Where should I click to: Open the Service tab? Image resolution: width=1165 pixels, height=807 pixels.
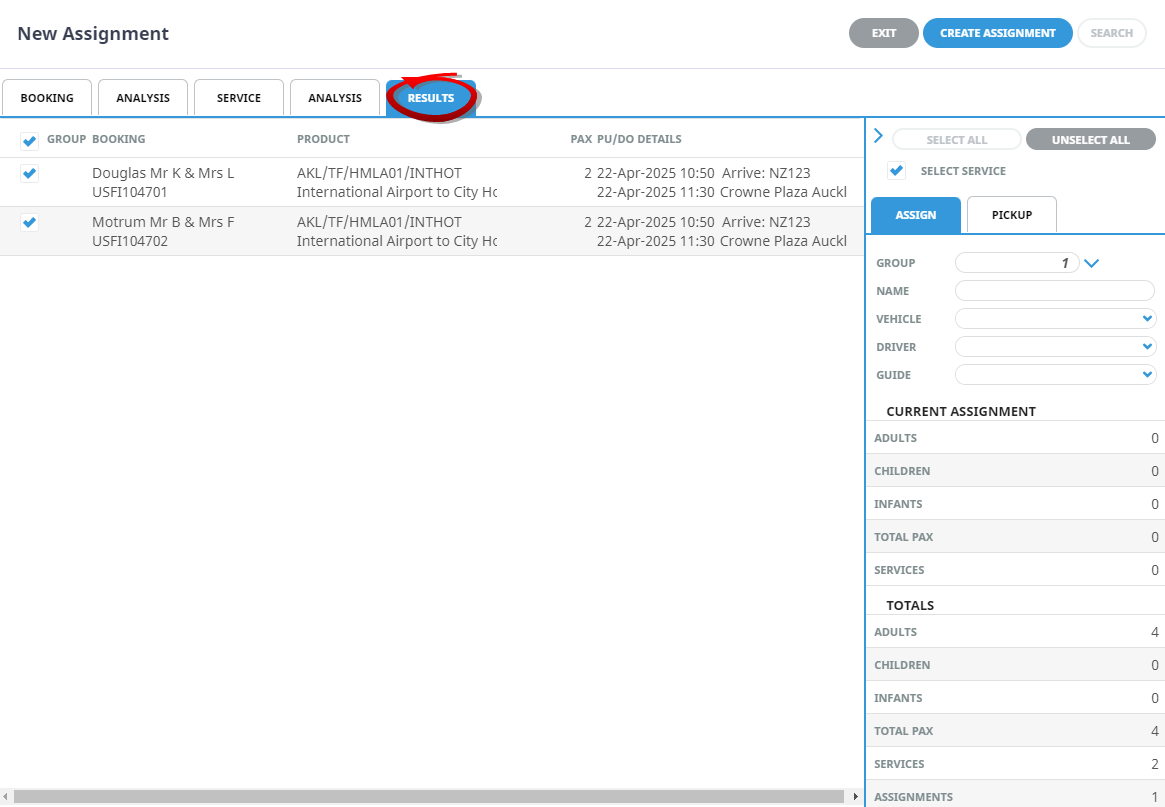(239, 98)
